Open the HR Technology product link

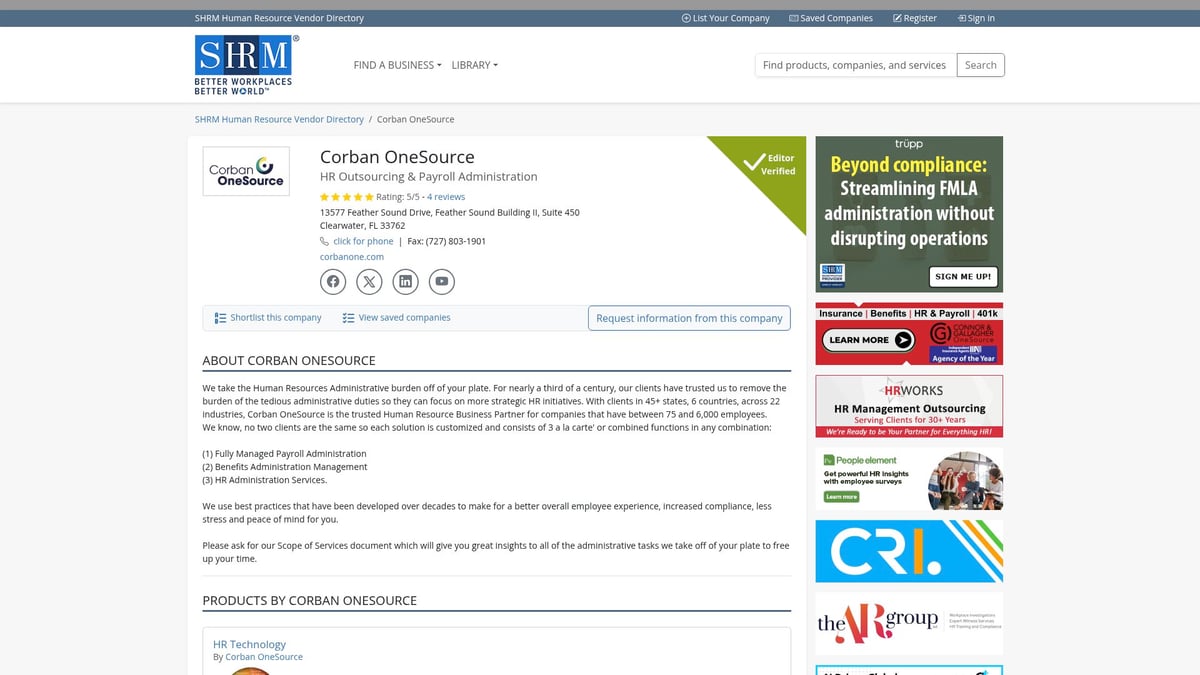pyautogui.click(x=249, y=644)
